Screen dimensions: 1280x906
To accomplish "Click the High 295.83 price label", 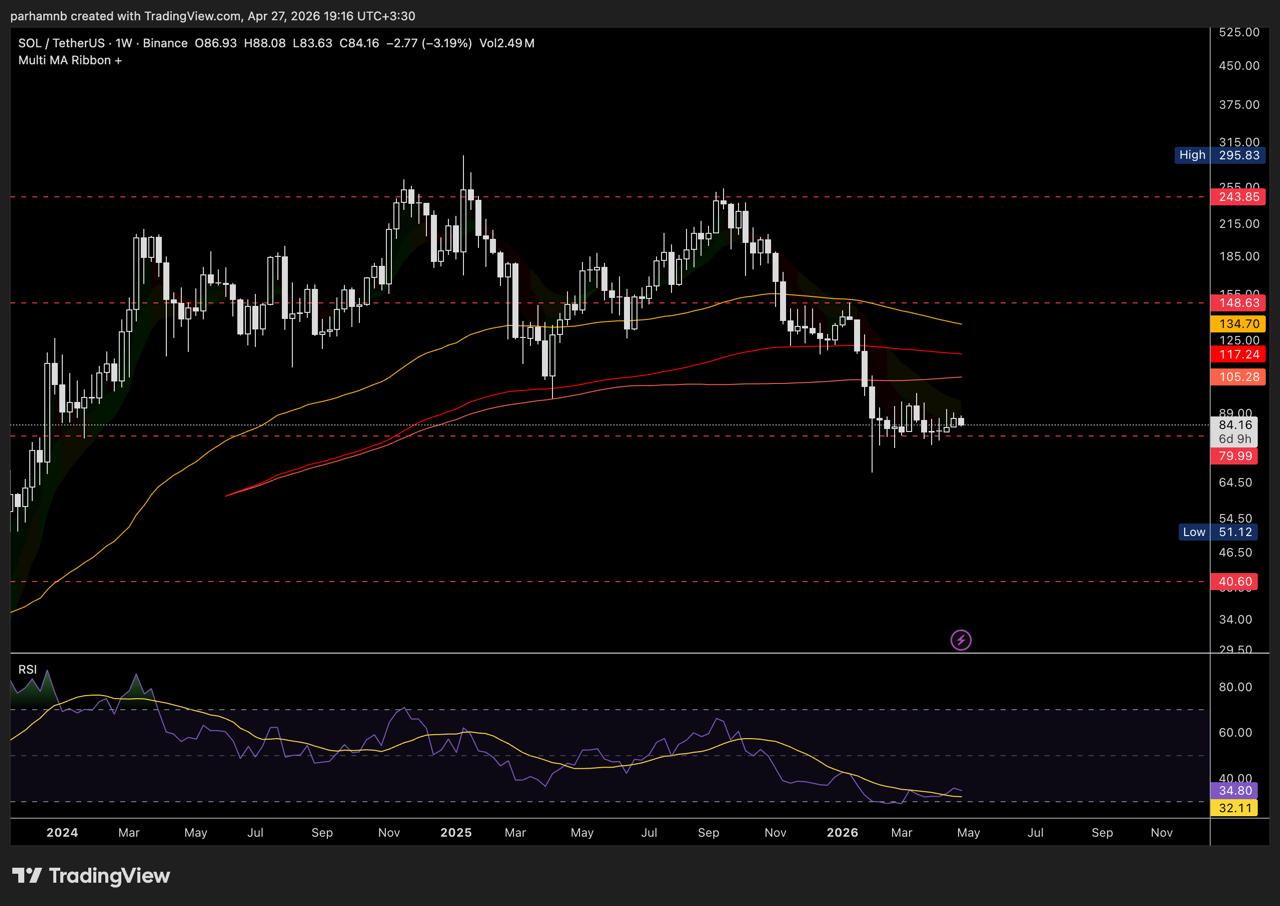I will click(x=1220, y=155).
